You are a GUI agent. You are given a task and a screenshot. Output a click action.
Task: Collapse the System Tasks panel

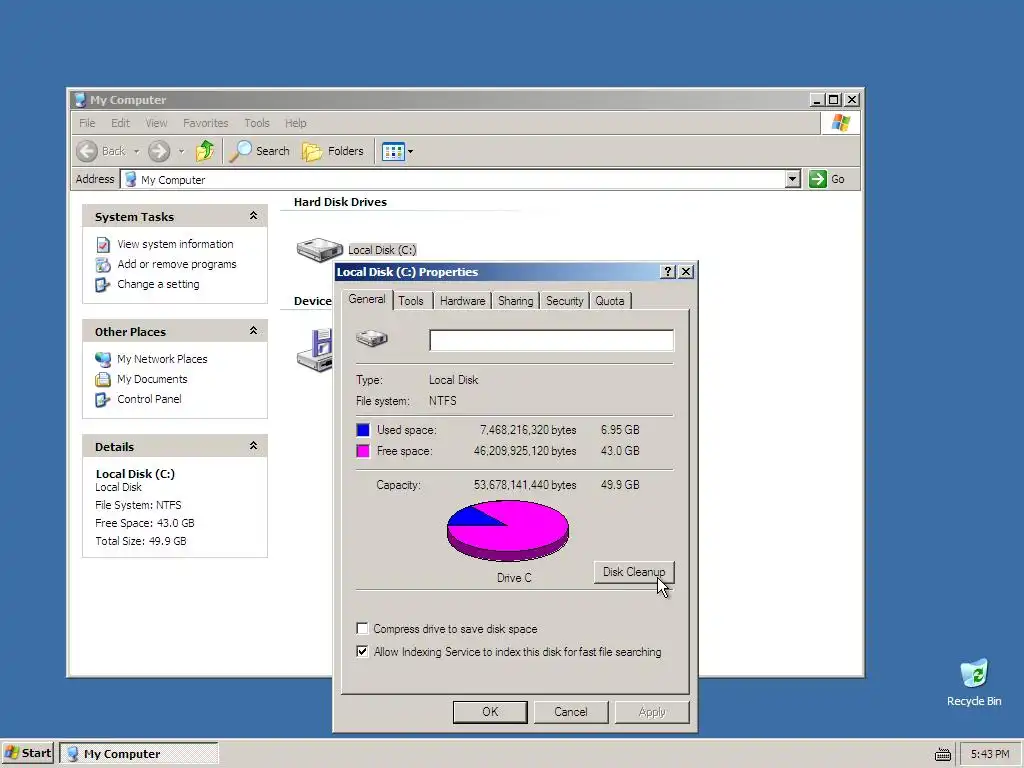pyautogui.click(x=253, y=216)
